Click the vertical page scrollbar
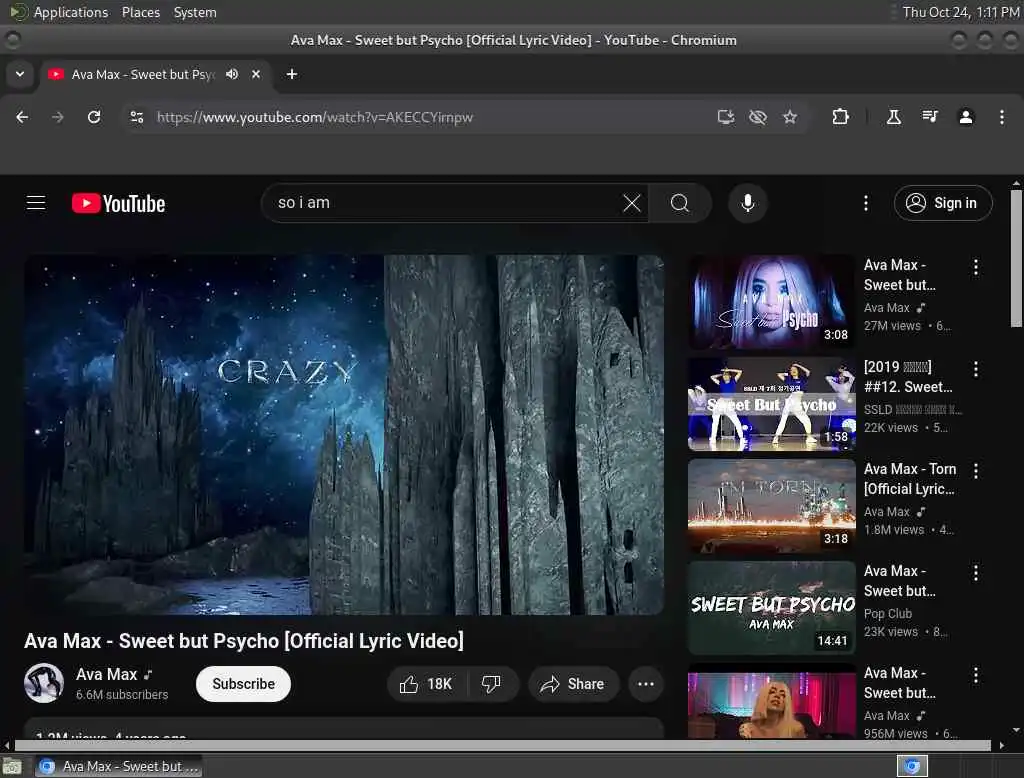Screen dimensions: 1024x778 pos(1016,258)
